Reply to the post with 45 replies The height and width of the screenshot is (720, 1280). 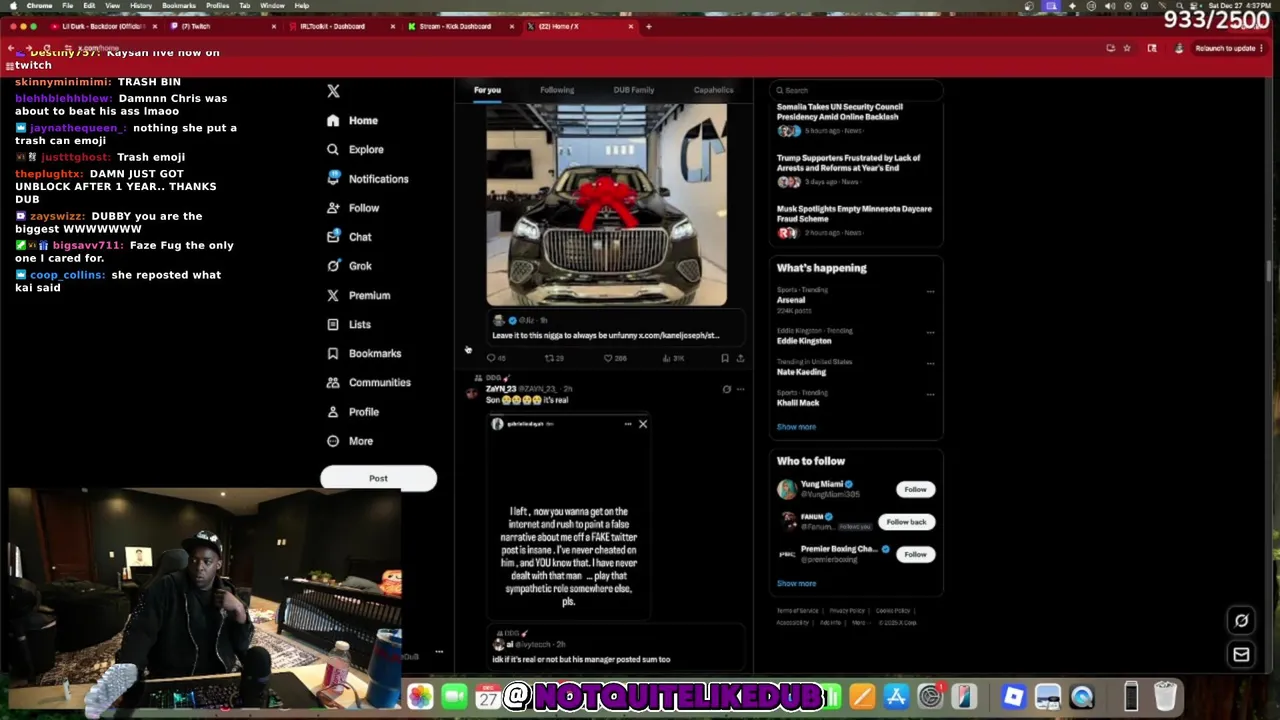tap(495, 357)
